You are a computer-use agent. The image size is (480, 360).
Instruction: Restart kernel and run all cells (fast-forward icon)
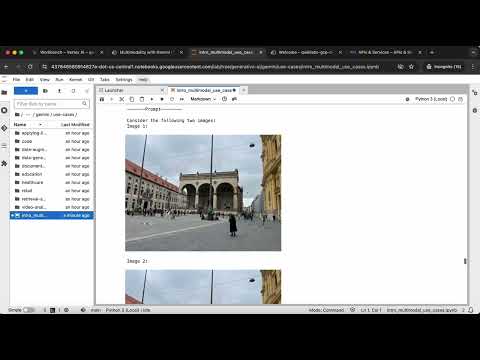point(182,99)
